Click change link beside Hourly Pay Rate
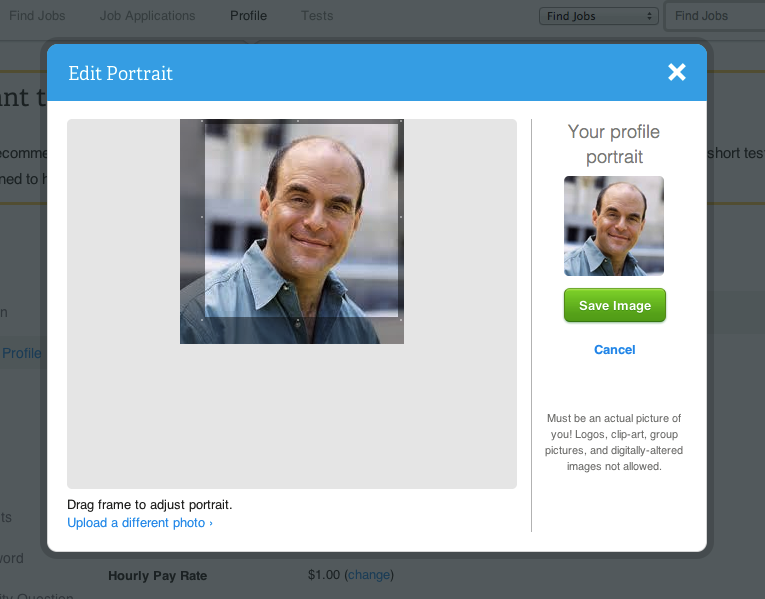Image resolution: width=765 pixels, height=599 pixels. [369, 575]
